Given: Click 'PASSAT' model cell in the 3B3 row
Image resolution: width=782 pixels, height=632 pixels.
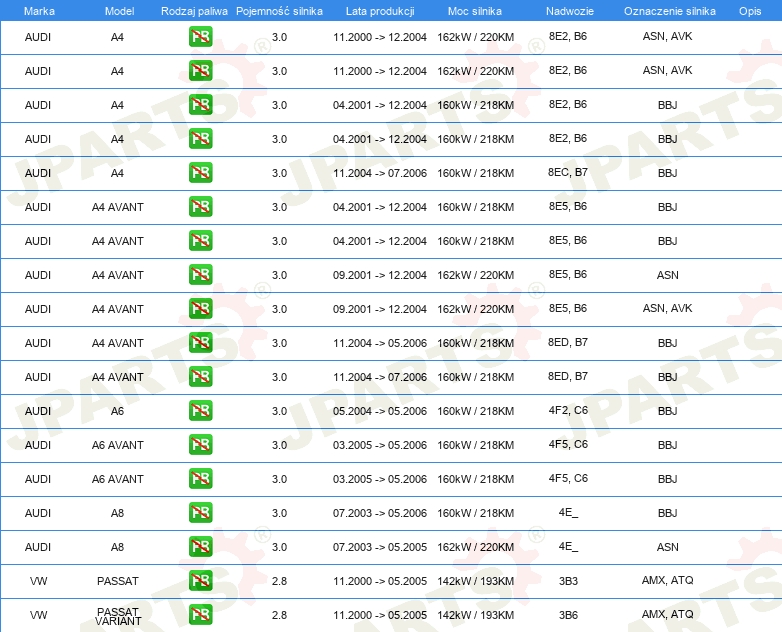Looking at the screenshot, I should [118, 581].
